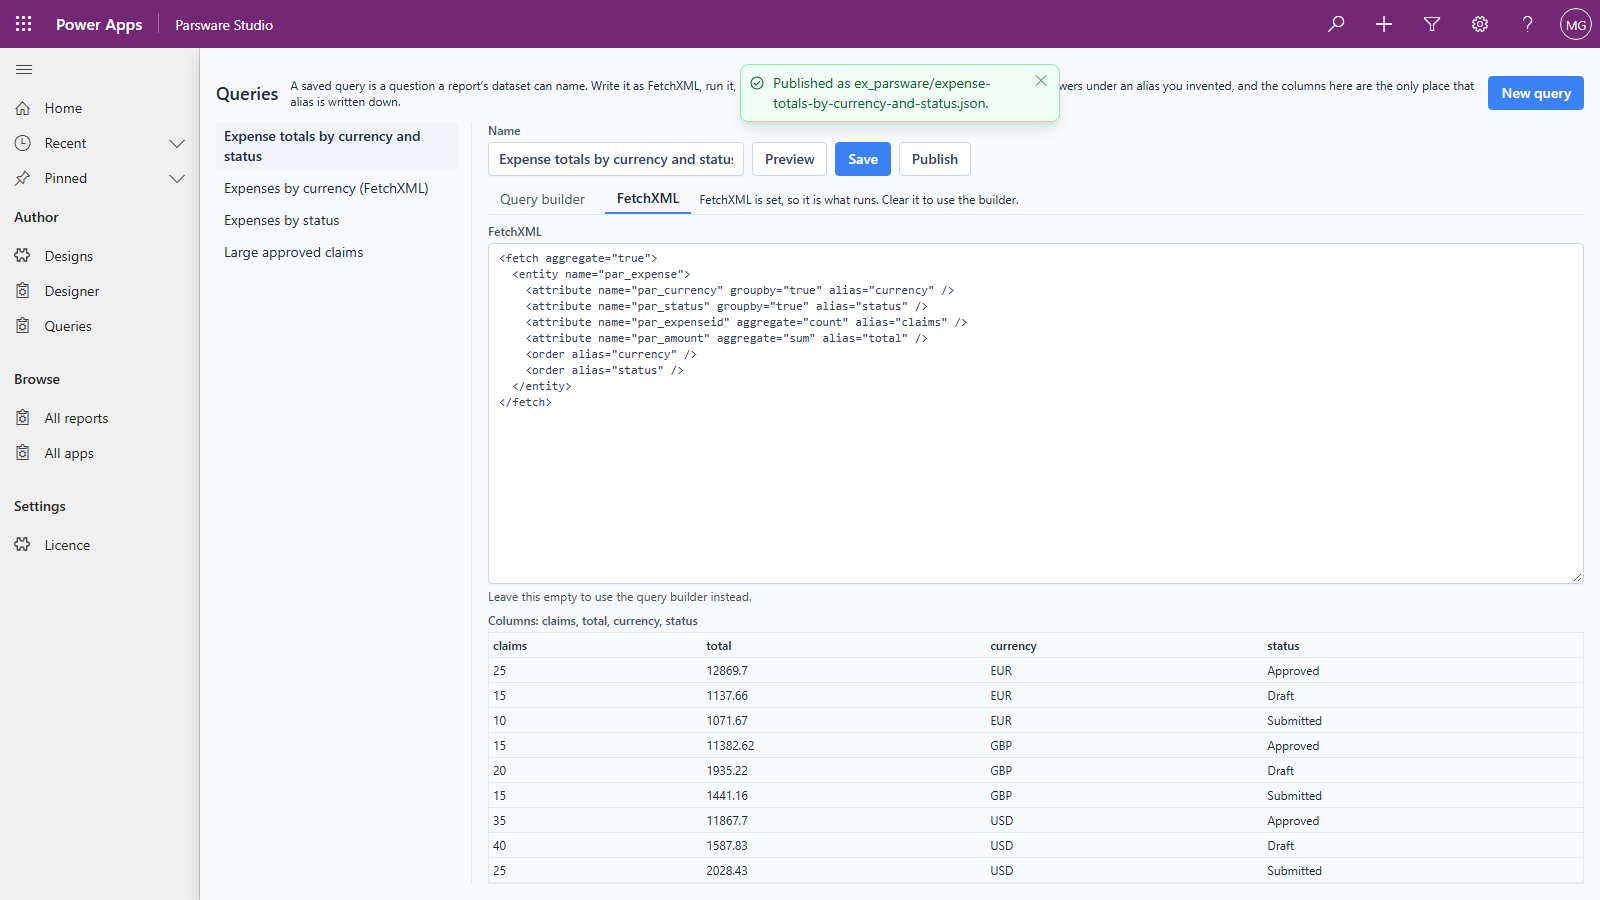Switch to Query builder tab
The width and height of the screenshot is (1600, 900).
[542, 199]
